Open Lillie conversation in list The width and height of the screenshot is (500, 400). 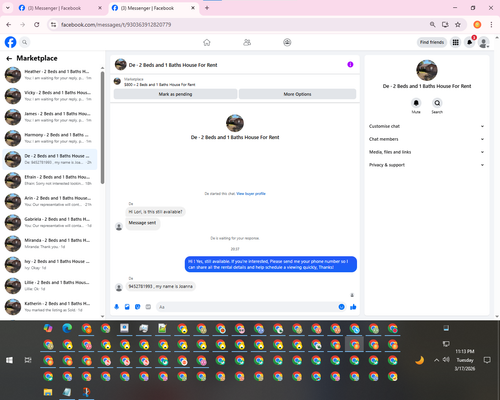pyautogui.click(x=50, y=286)
